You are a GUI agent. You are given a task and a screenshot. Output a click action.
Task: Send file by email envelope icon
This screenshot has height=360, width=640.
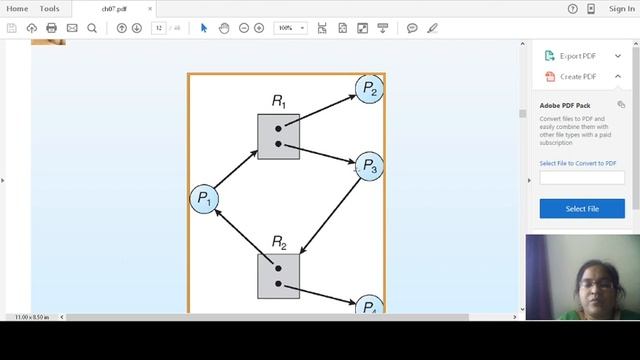point(72,28)
